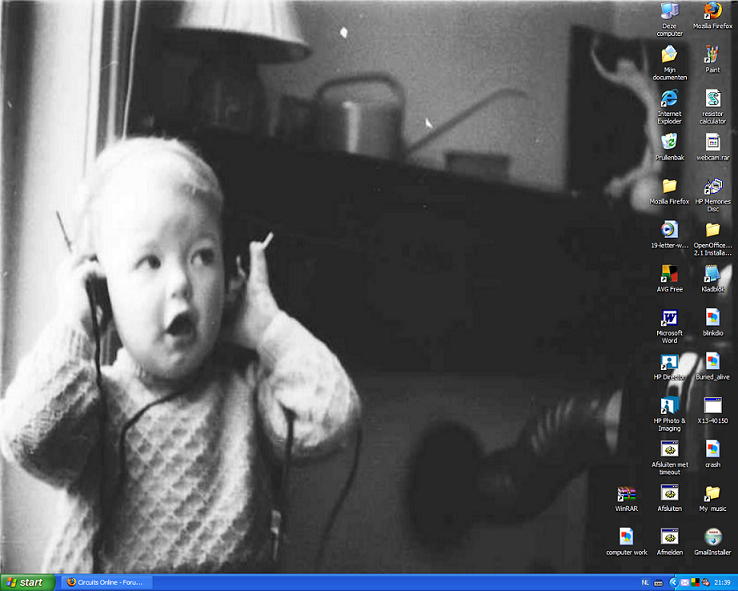Viewport: 738px width, 591px height.
Task: Select the Afsluiten met timeout shortcut
Action: pos(669,450)
